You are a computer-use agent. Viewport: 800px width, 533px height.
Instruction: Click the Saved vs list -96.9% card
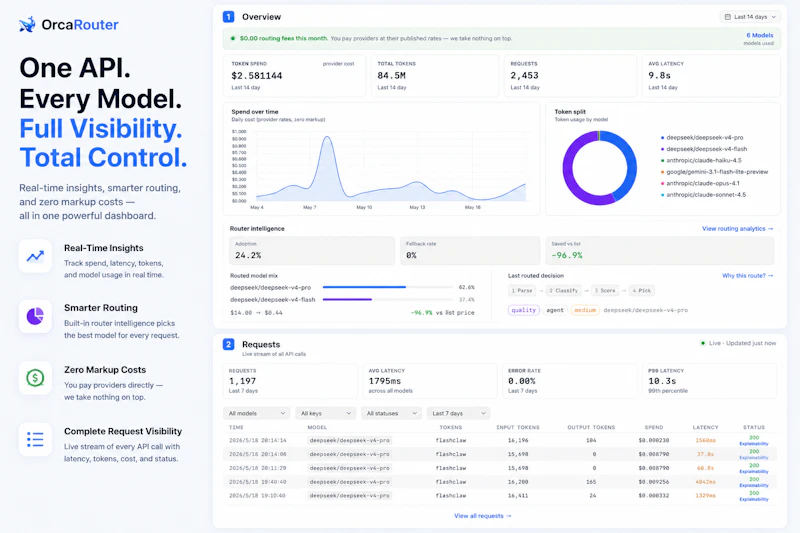pyautogui.click(x=659, y=250)
